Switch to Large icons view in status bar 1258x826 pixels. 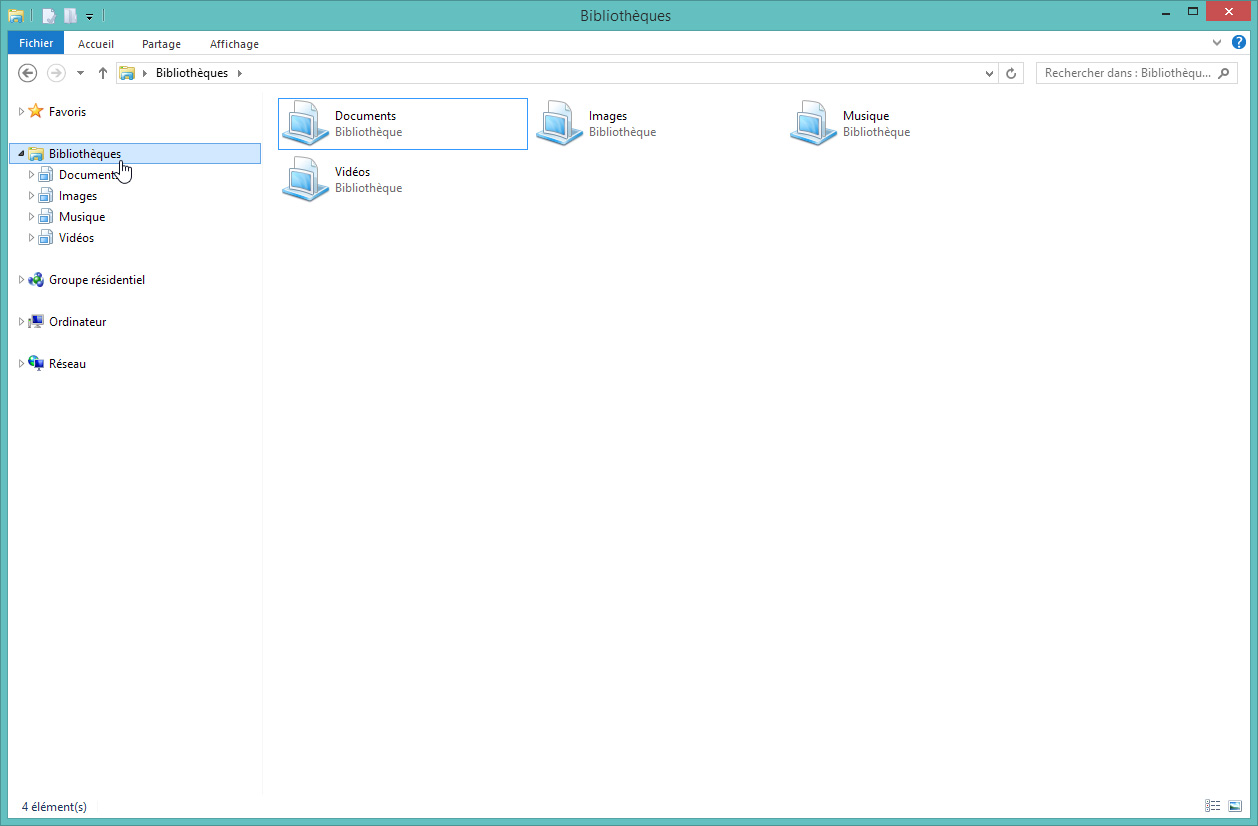1235,806
